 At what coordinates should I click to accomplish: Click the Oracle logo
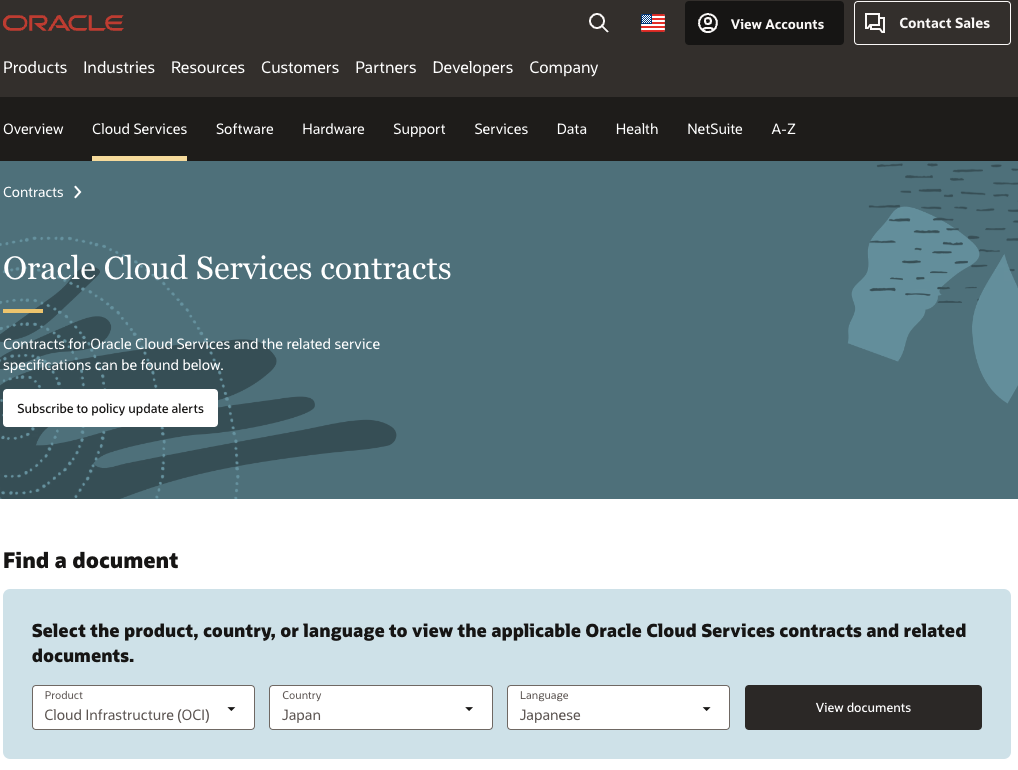click(63, 23)
